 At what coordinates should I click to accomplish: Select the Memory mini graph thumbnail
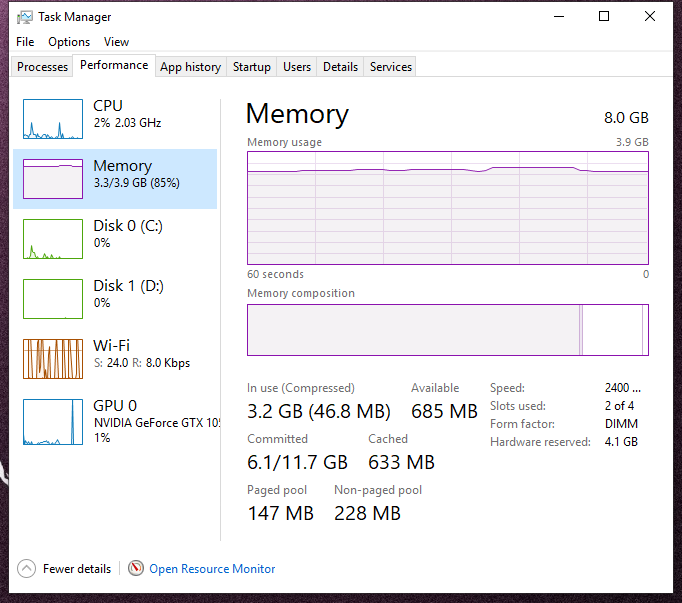(53, 179)
